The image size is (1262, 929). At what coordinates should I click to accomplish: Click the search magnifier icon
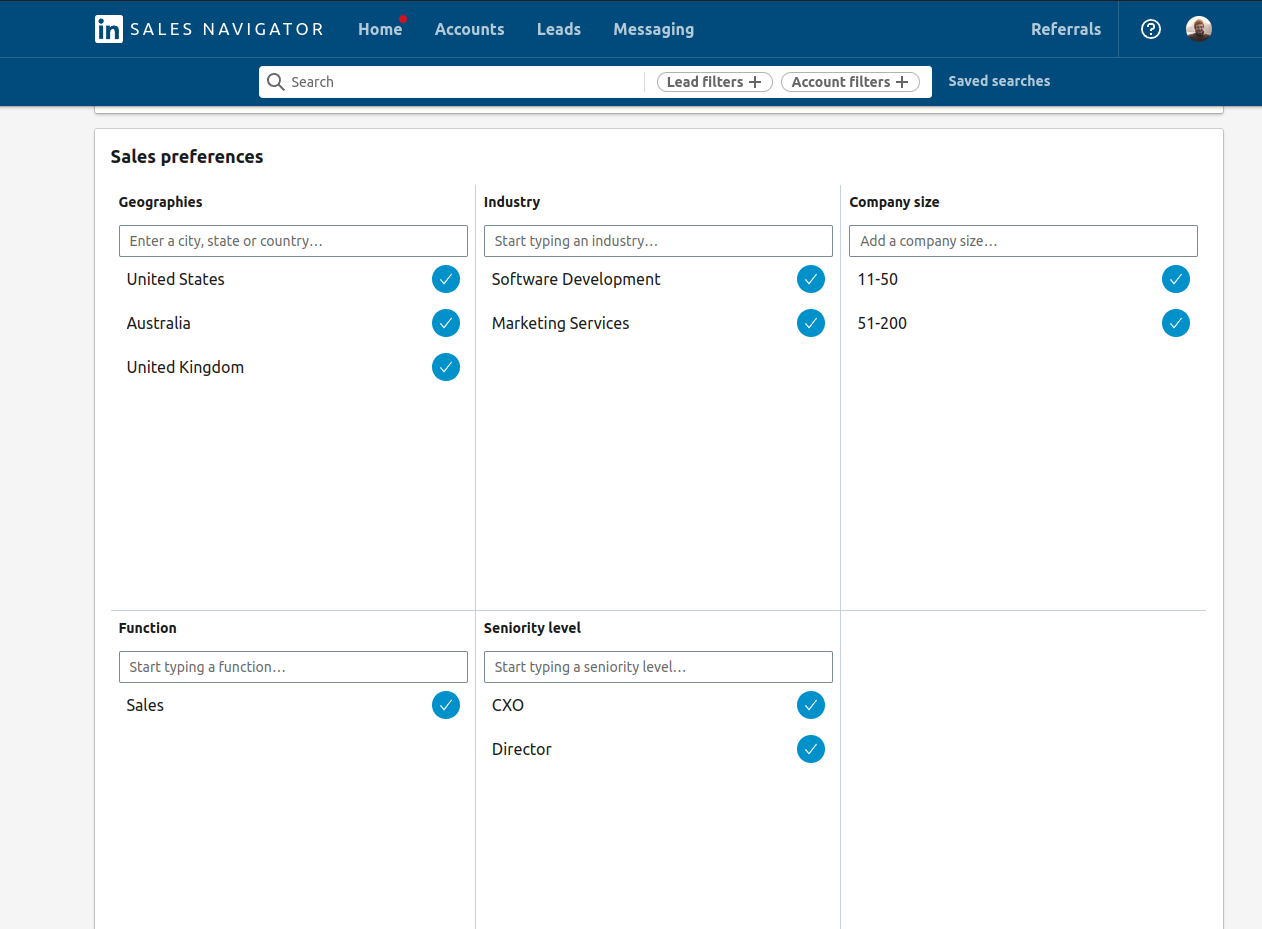[276, 82]
